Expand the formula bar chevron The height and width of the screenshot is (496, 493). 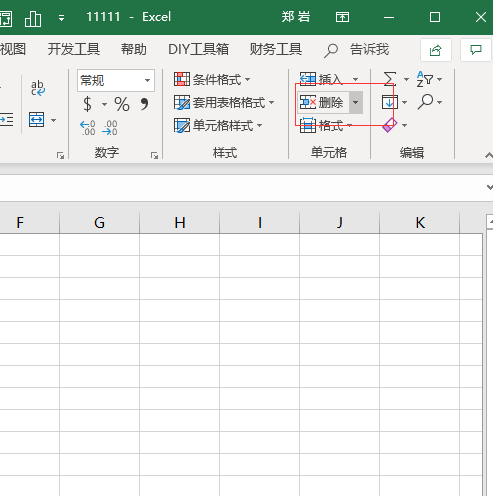[x=489, y=187]
